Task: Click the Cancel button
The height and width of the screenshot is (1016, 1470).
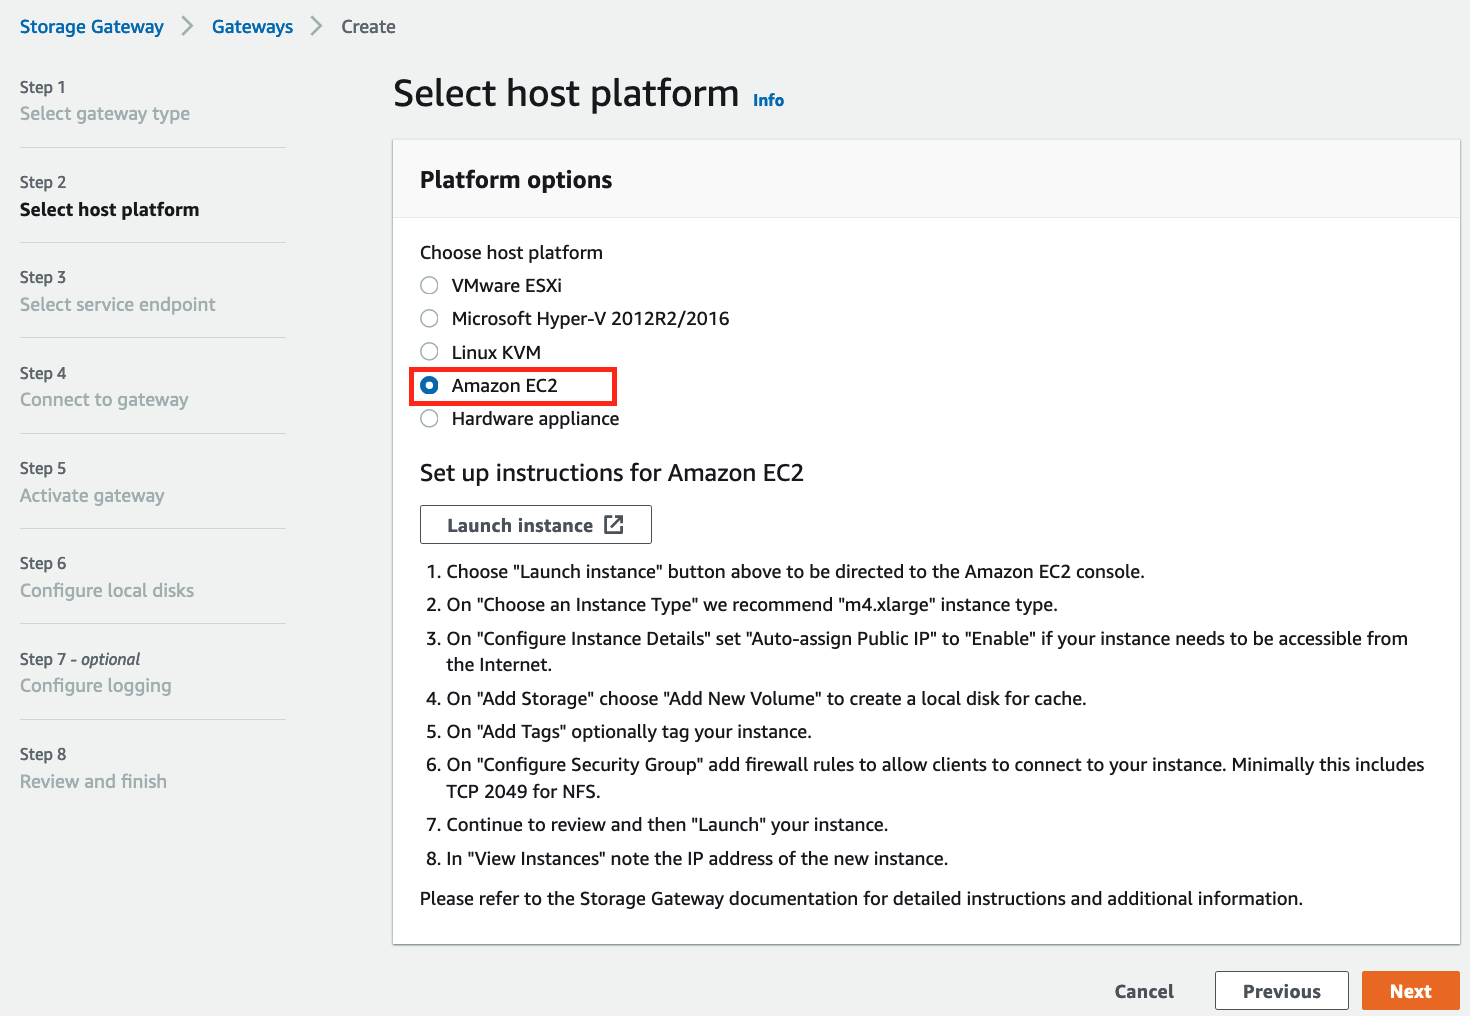Action: (x=1144, y=991)
